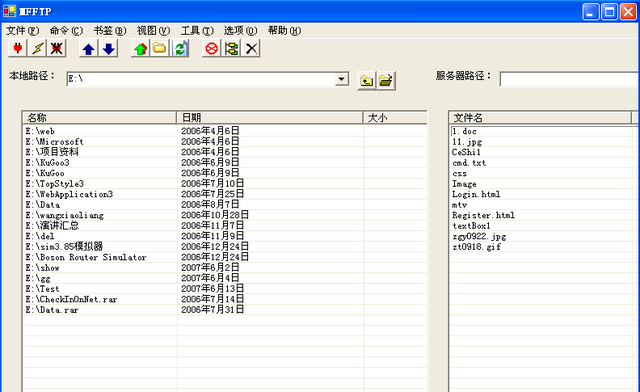
Task: Open the 工具(T) menu
Action: tap(197, 31)
